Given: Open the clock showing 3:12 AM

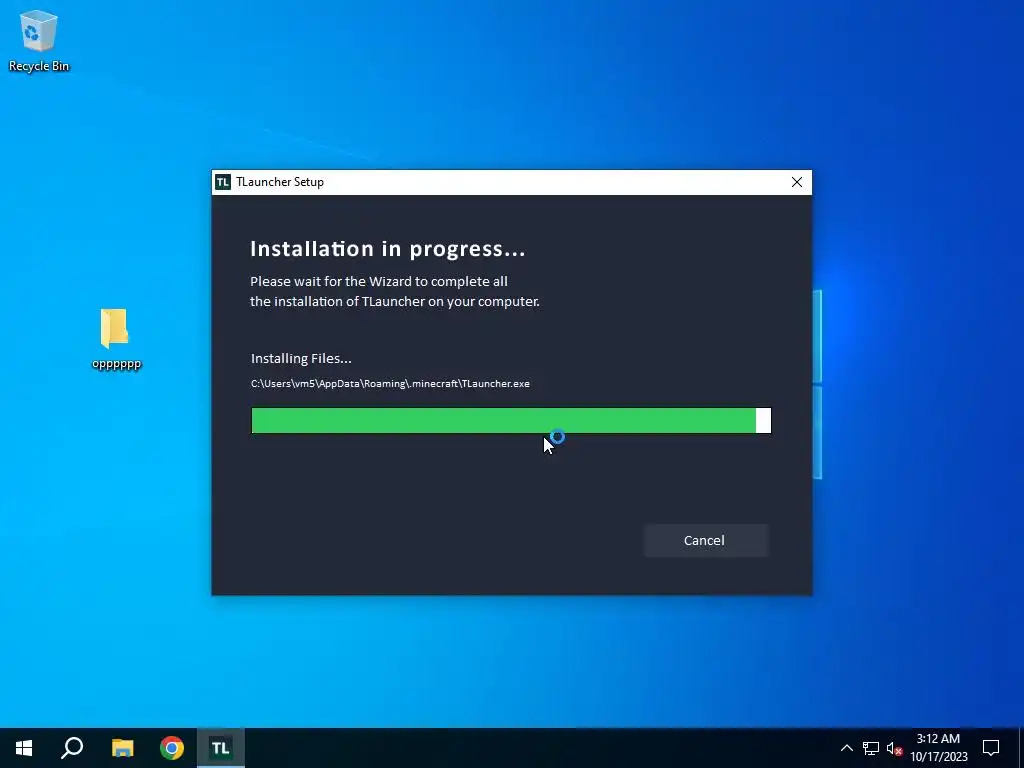Looking at the screenshot, I should [x=938, y=748].
